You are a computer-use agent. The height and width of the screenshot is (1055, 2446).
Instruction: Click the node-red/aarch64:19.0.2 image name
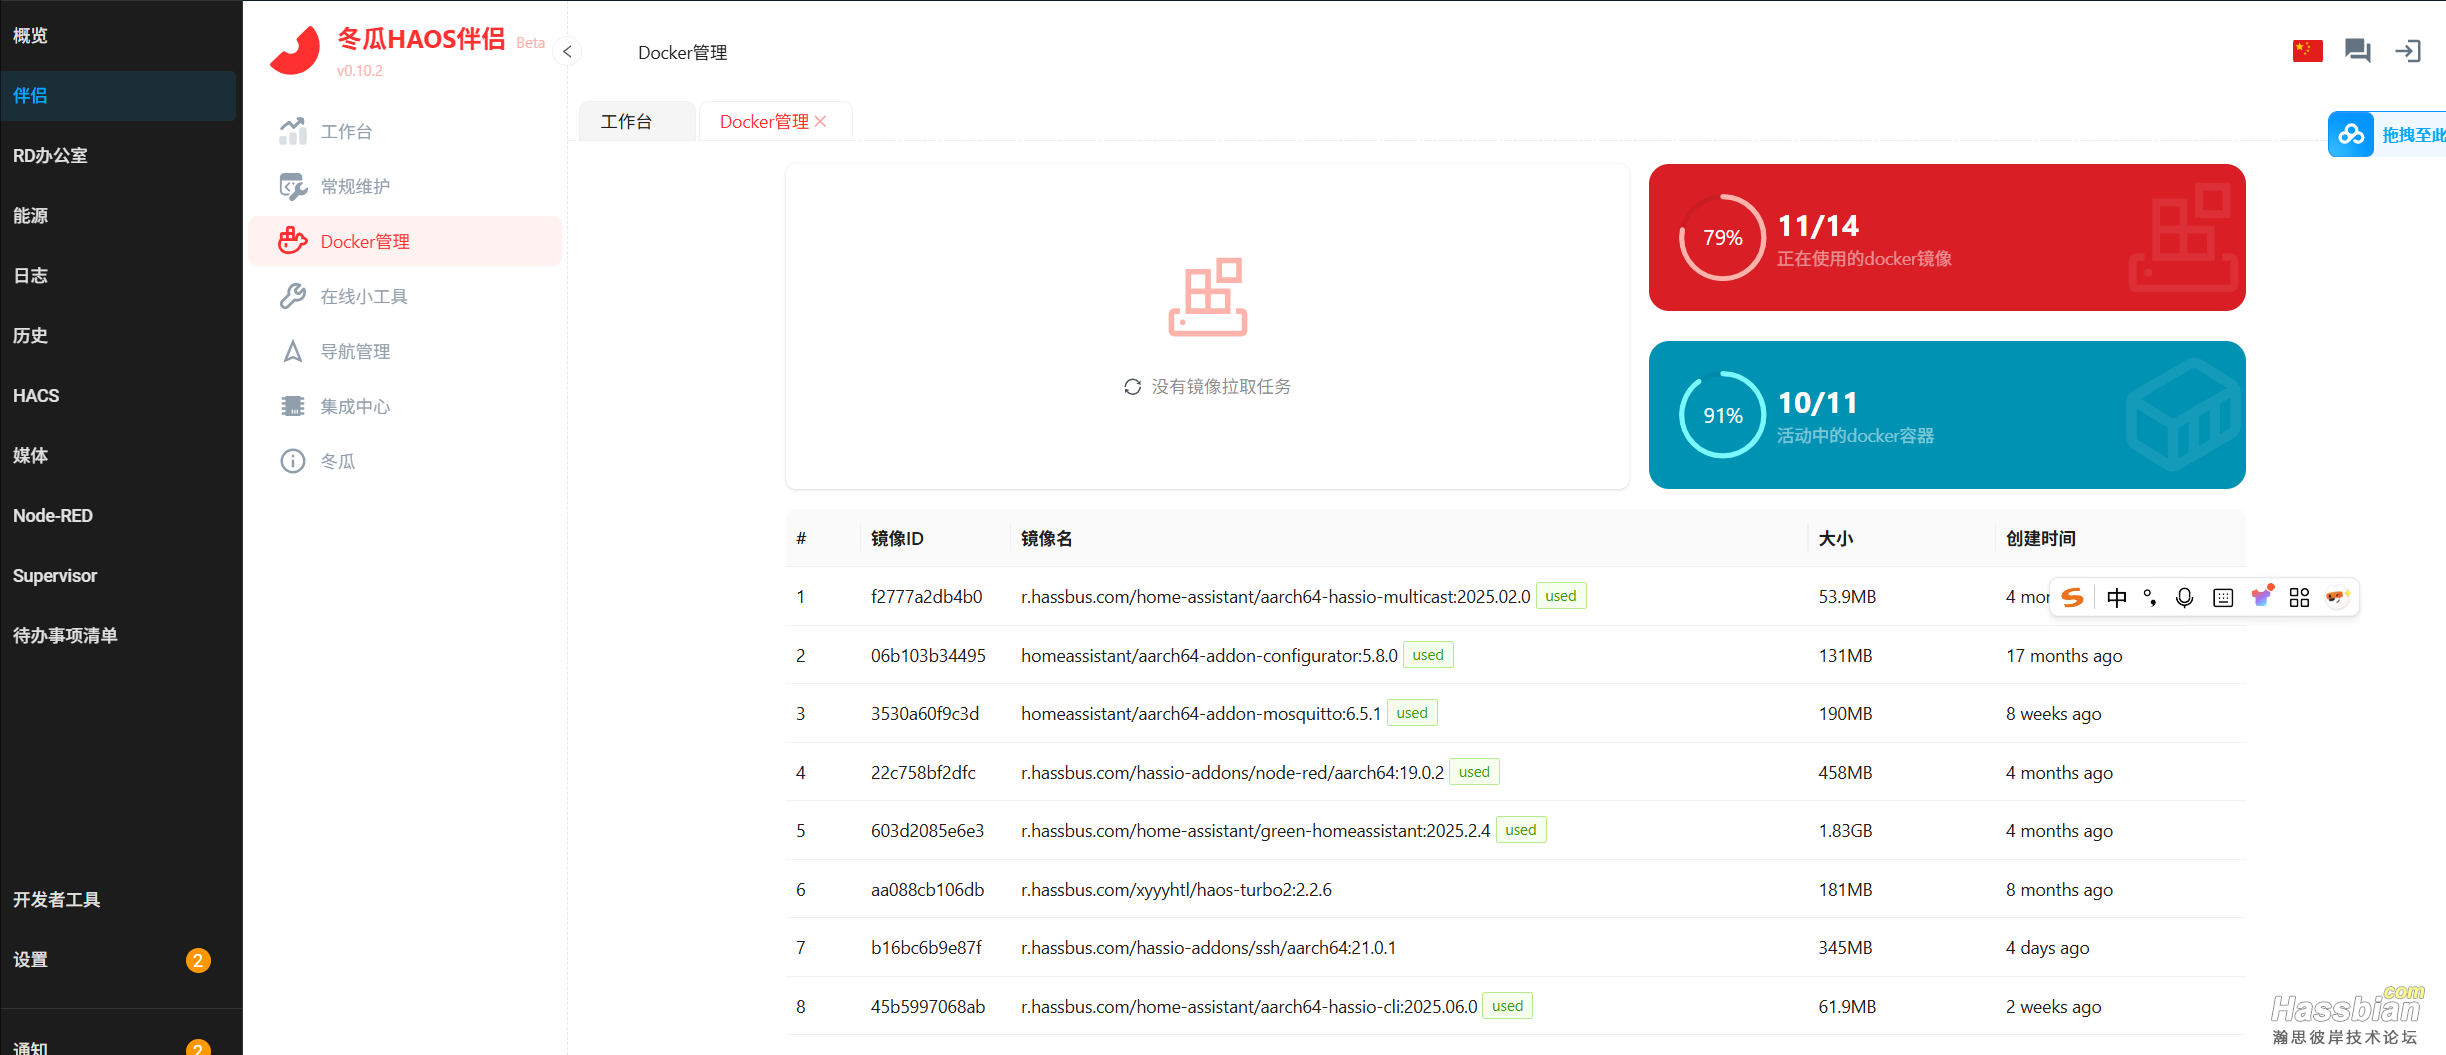coord(1232,773)
